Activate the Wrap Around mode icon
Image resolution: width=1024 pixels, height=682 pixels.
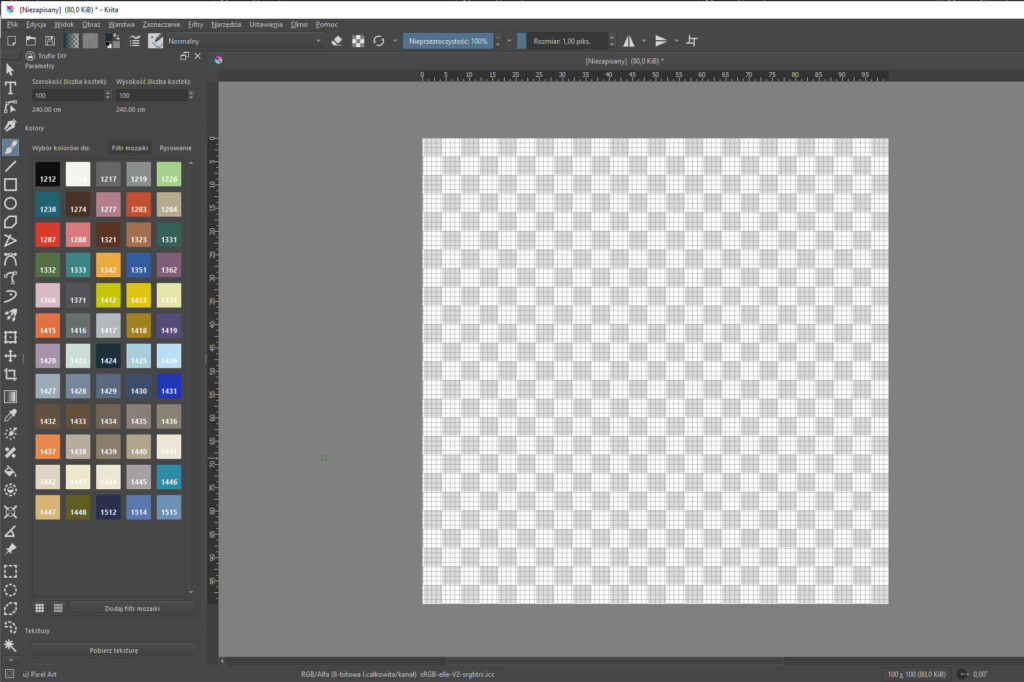tap(692, 41)
